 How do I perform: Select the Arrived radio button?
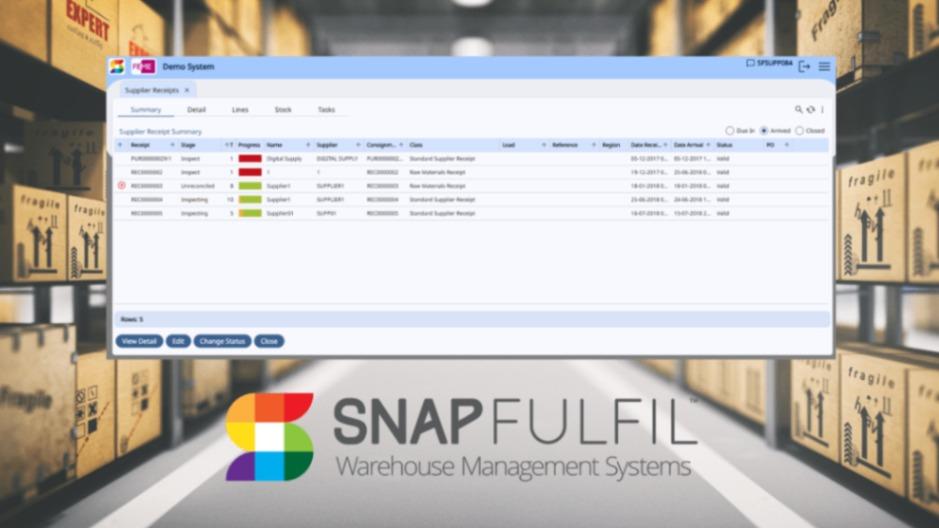764,131
